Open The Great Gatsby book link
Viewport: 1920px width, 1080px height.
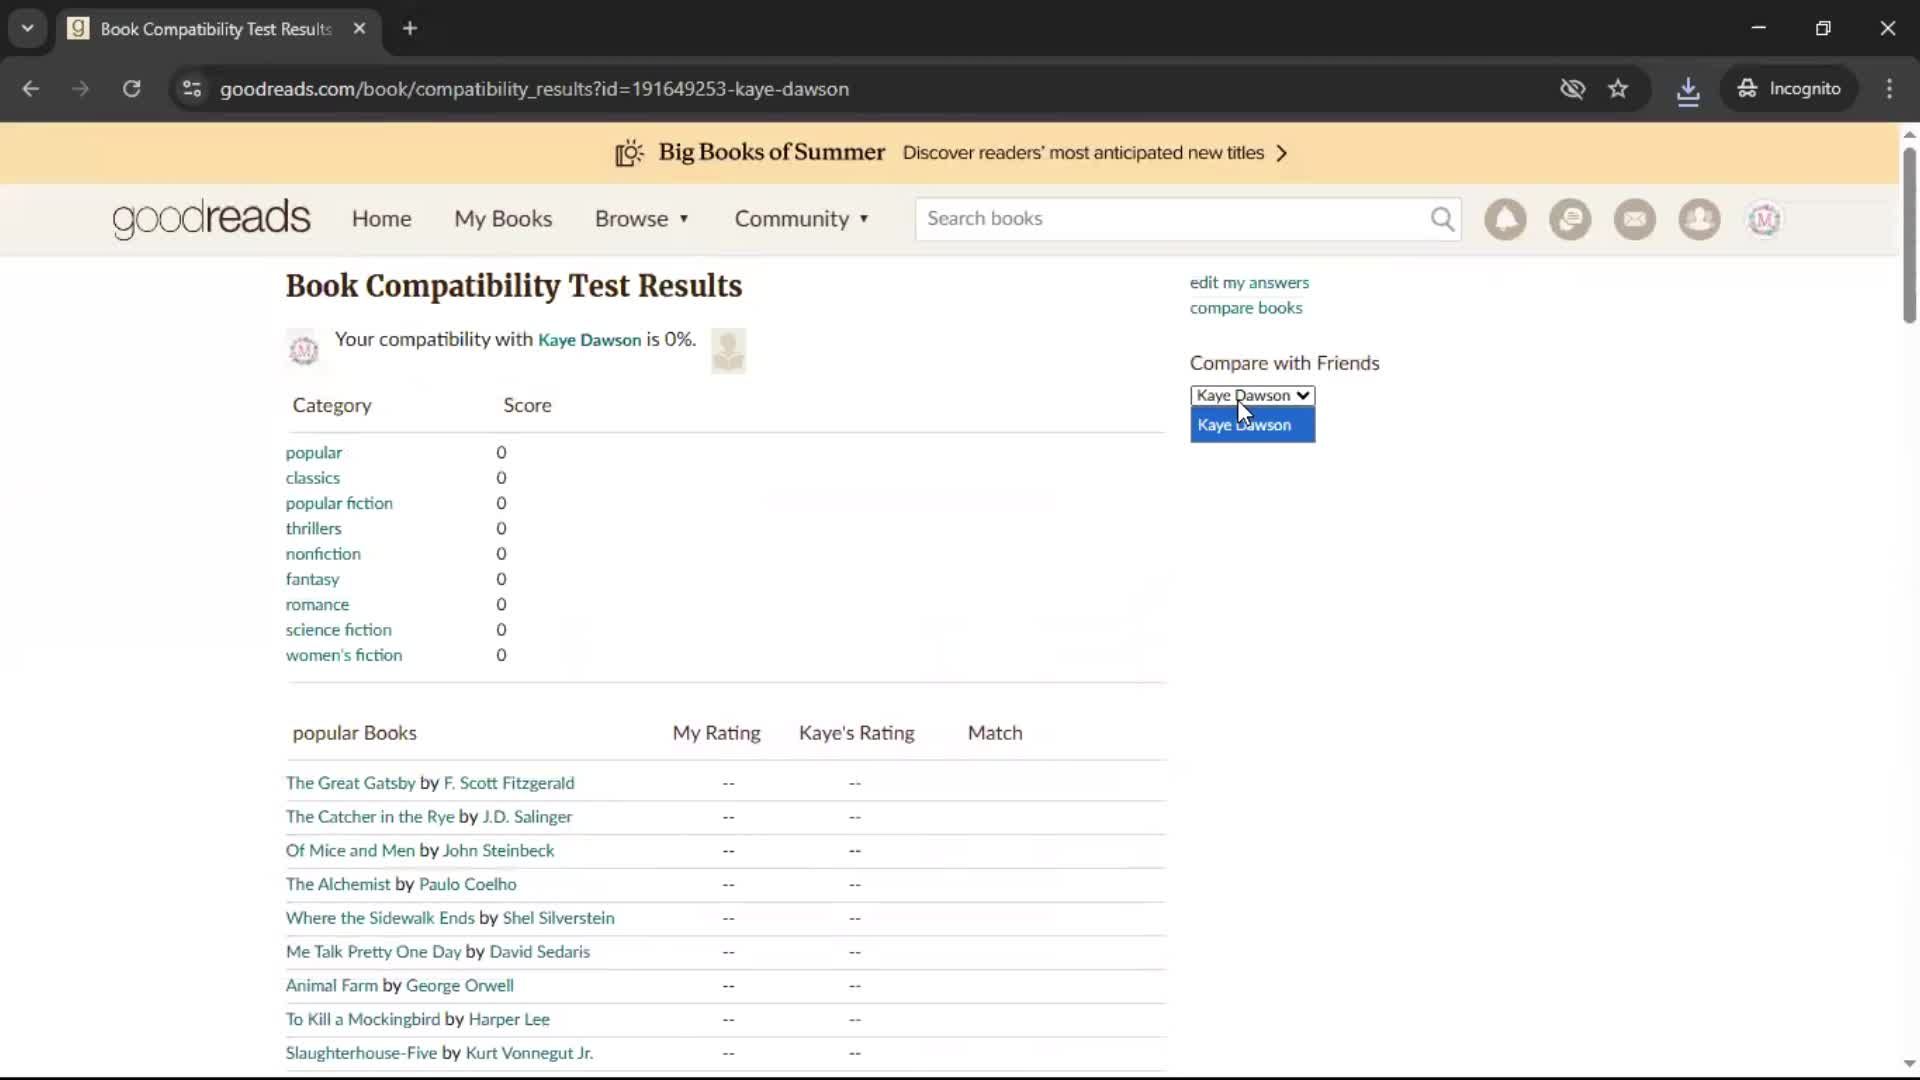(x=350, y=783)
